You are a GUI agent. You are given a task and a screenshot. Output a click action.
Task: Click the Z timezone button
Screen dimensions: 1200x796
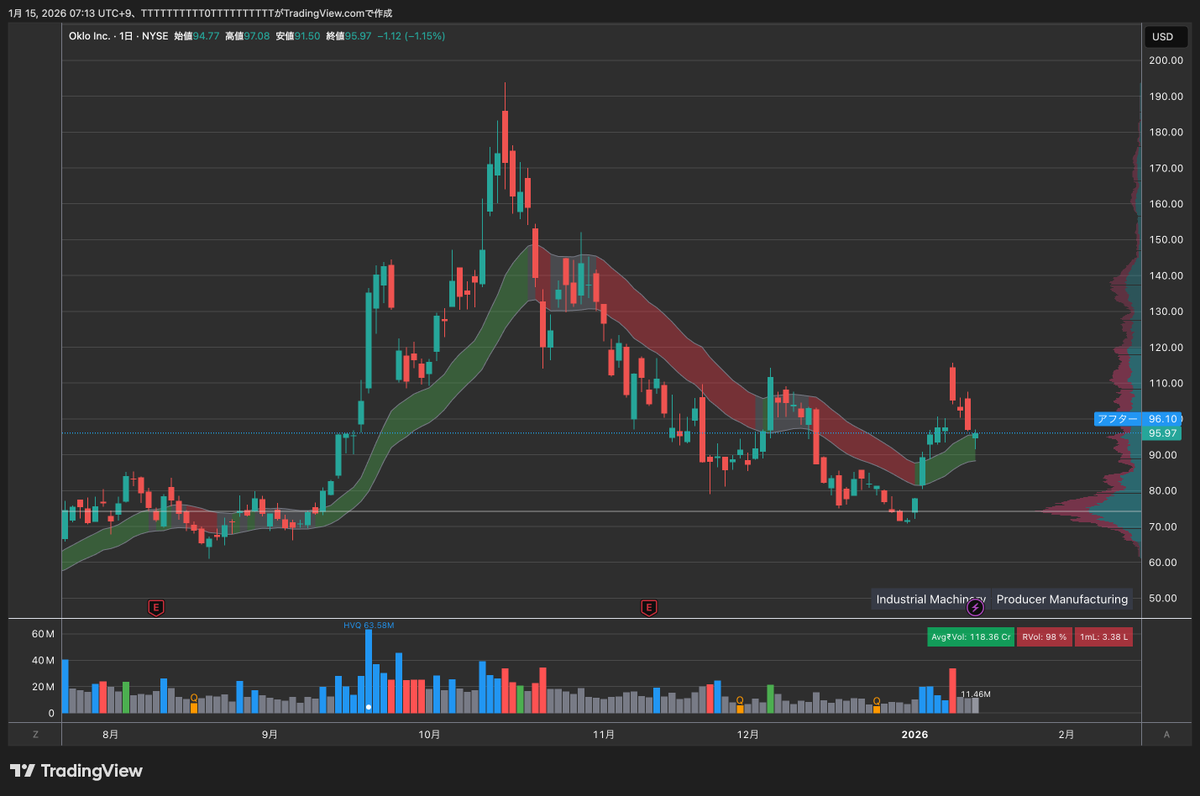coord(35,734)
